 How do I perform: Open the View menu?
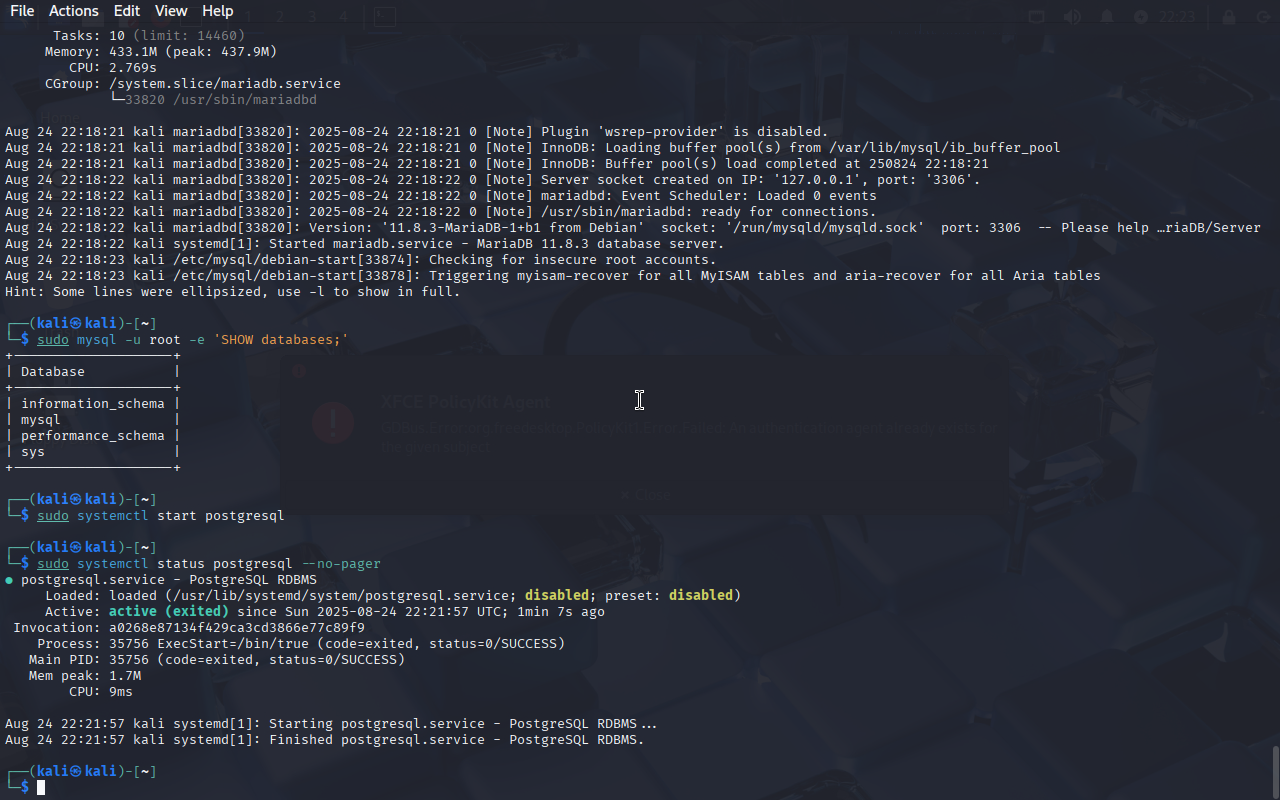tap(171, 11)
